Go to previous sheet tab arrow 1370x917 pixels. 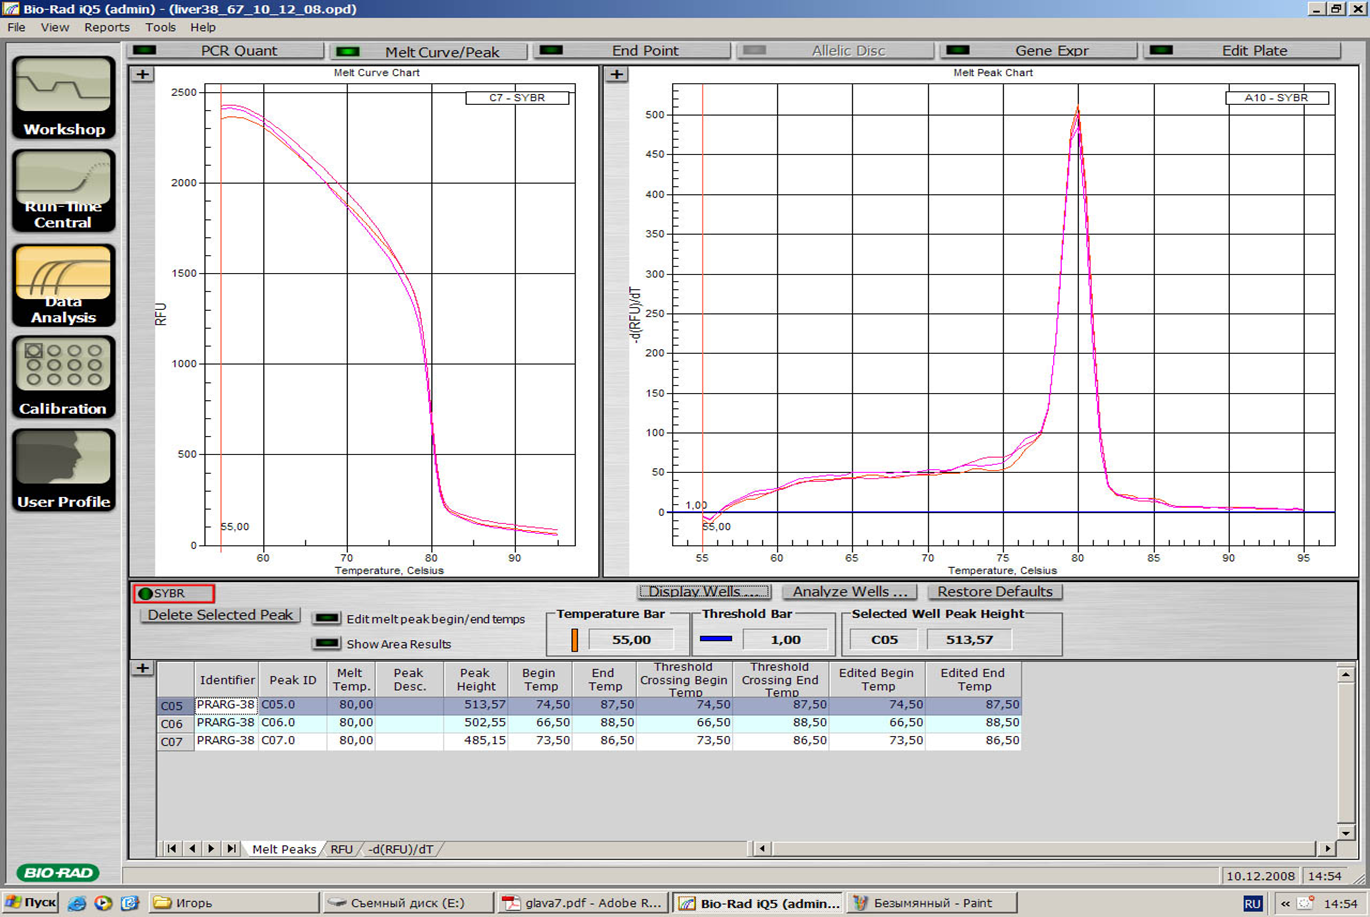(192, 849)
